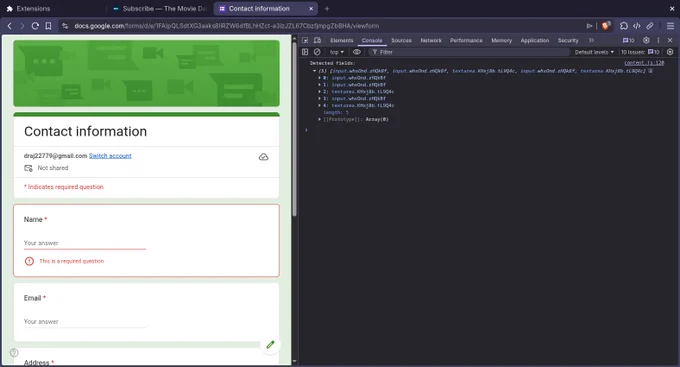
Task: Open the Security tab
Action: point(568,40)
